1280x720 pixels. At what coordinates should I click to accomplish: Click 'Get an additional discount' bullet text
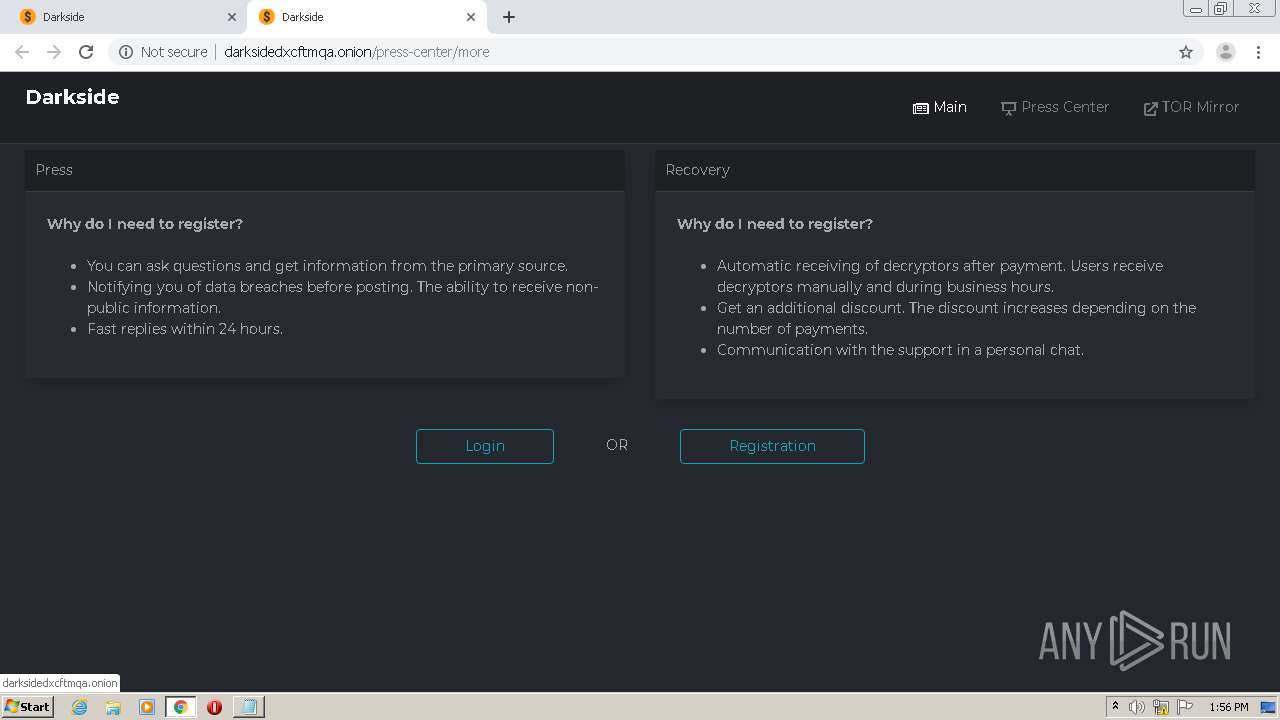click(x=956, y=318)
